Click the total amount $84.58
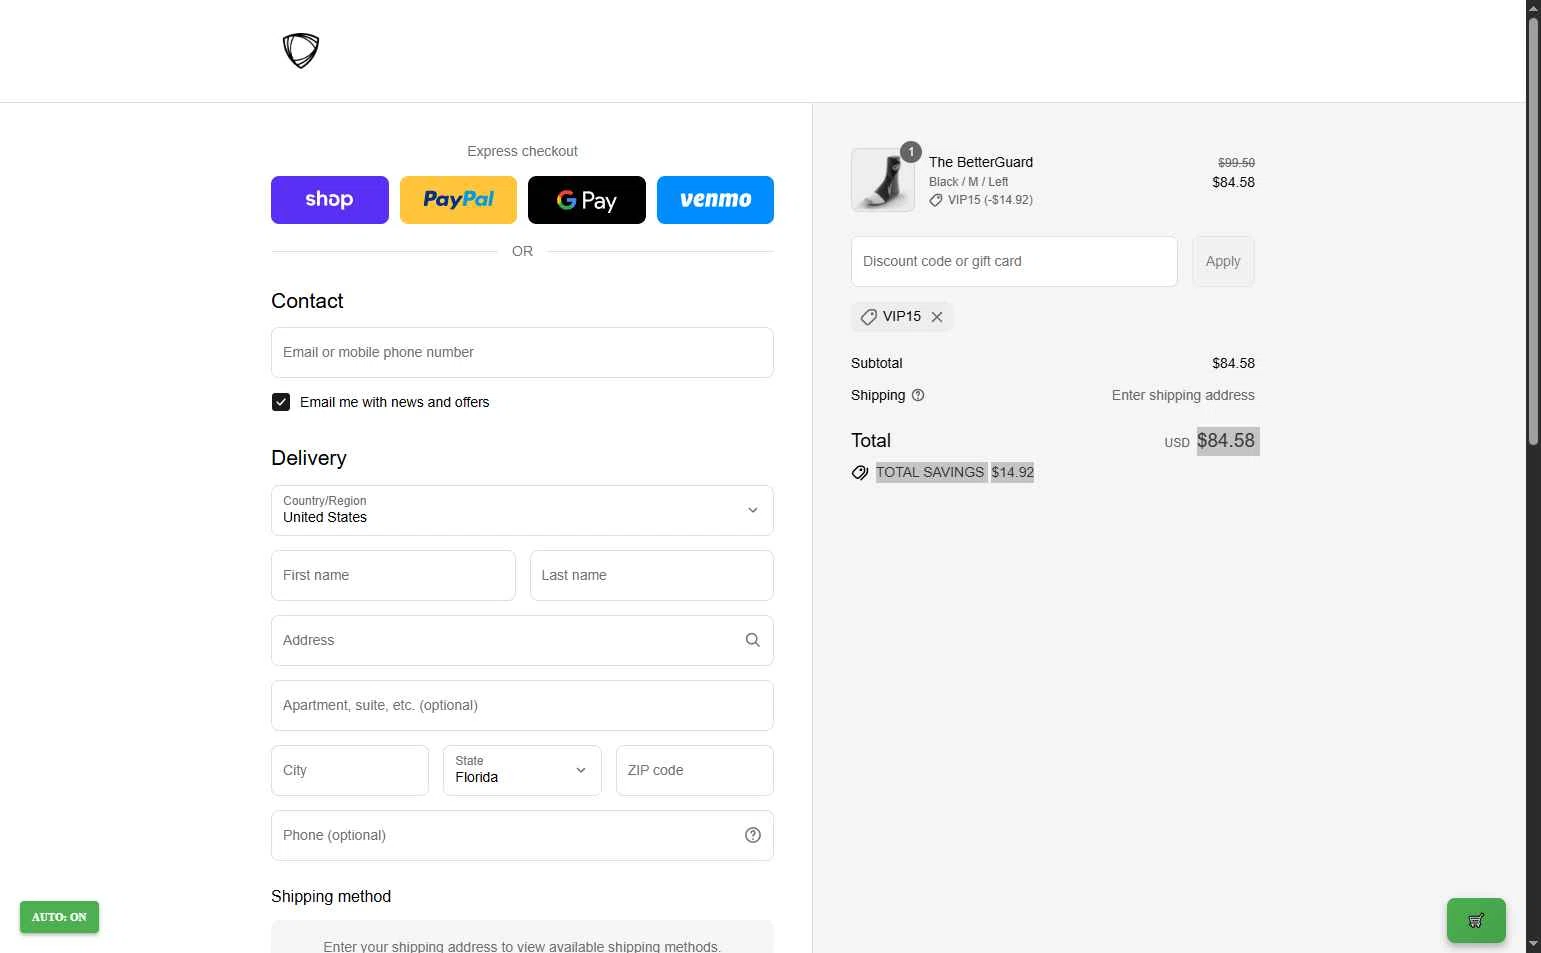Screen dimensions: 1541x953 (1226, 441)
